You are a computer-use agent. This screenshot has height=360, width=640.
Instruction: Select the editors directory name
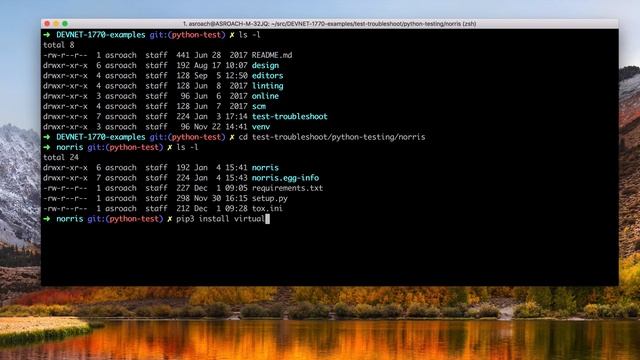tap(267, 76)
